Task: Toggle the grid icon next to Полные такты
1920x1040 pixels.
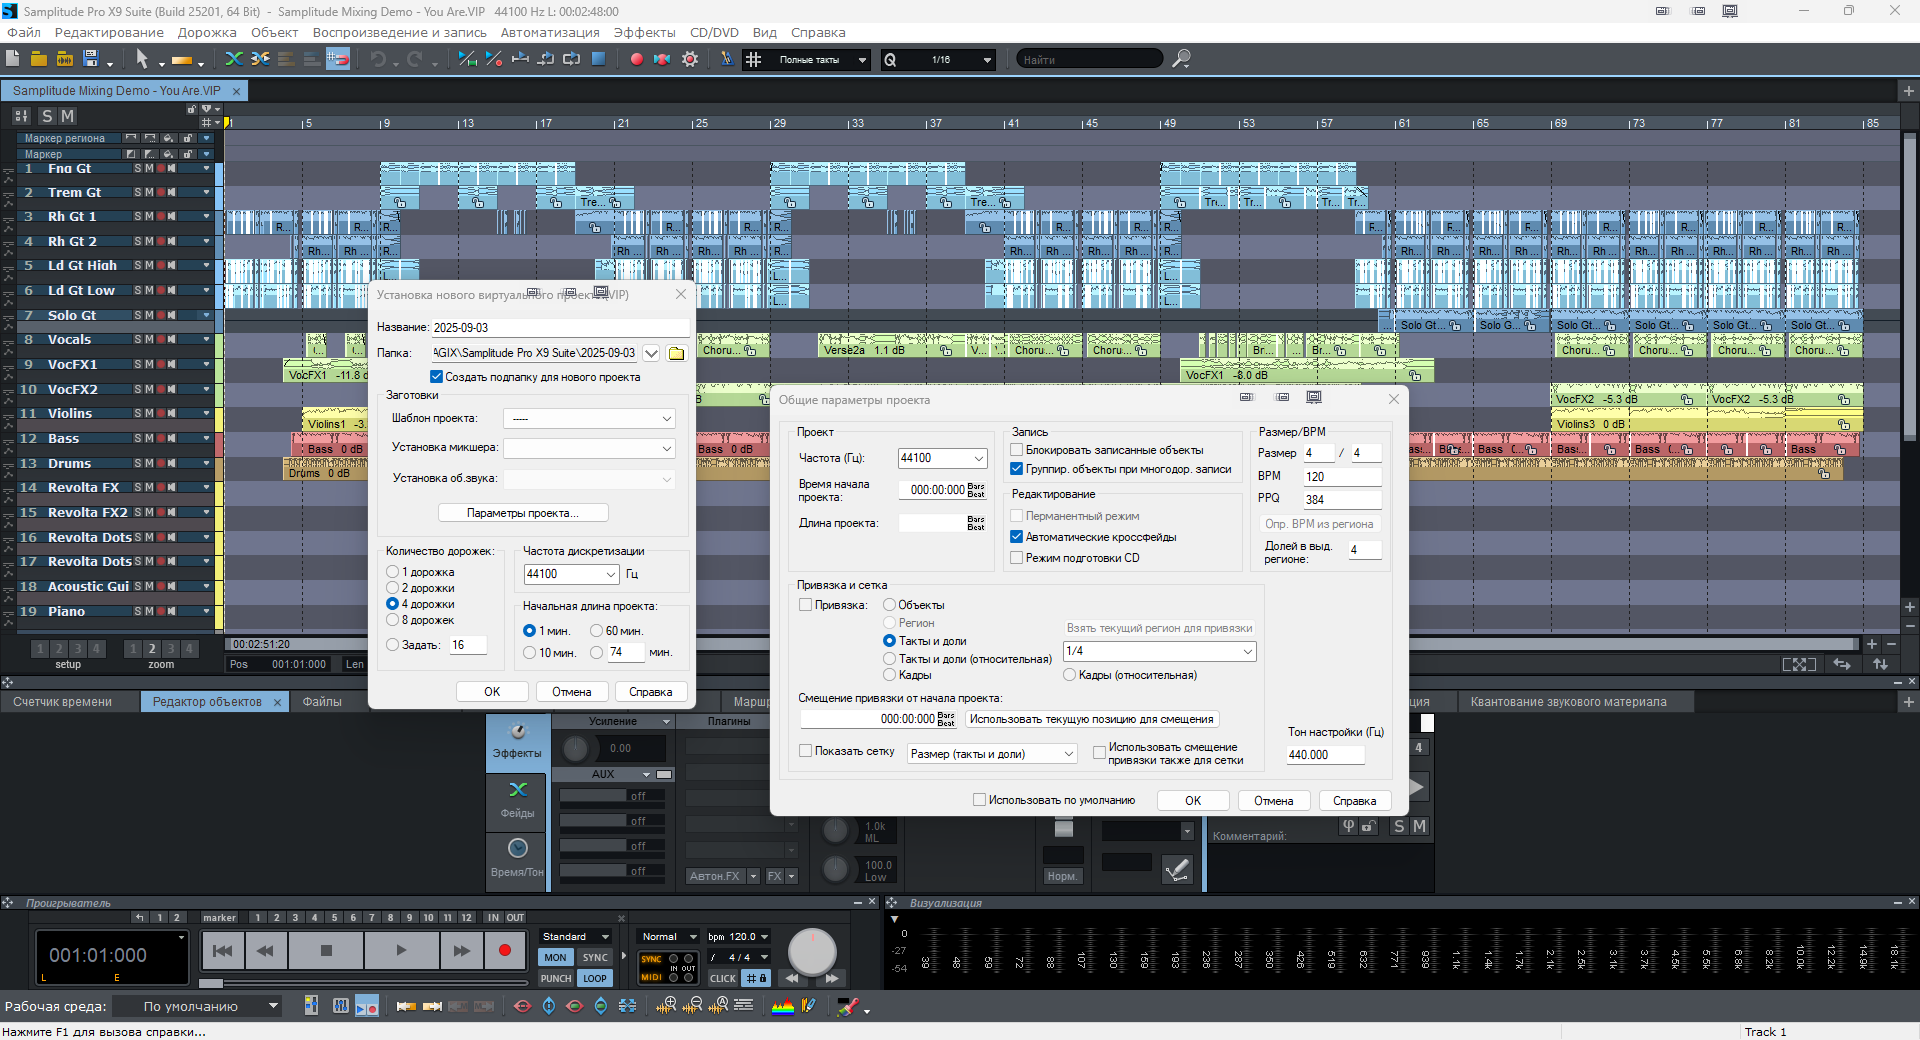Action: tap(754, 59)
